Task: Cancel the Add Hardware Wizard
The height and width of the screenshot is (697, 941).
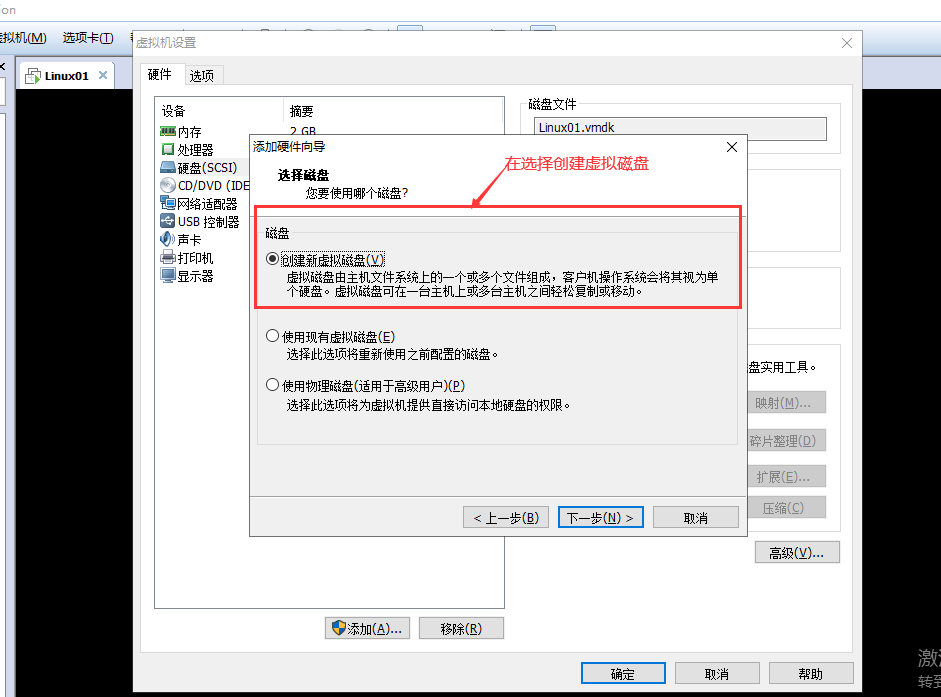Action: [x=696, y=517]
